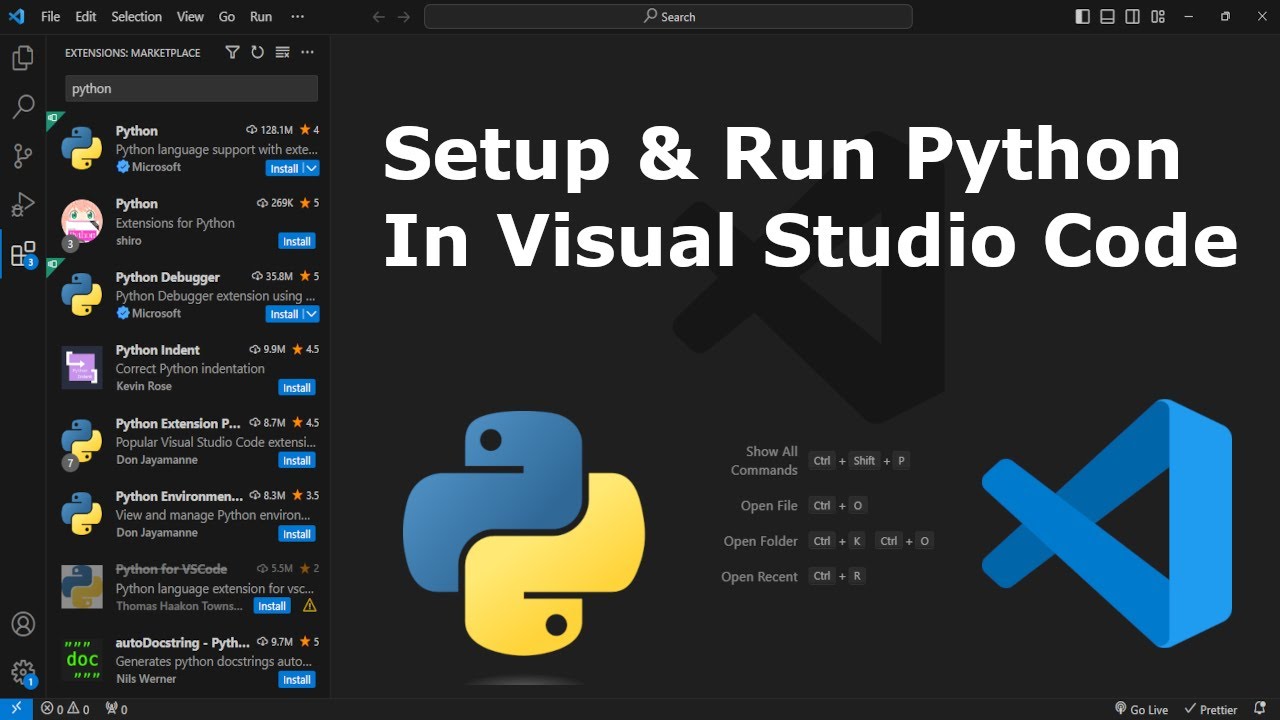Open Views and More Actions ellipsis
This screenshot has height=720, width=1280.
(x=307, y=52)
